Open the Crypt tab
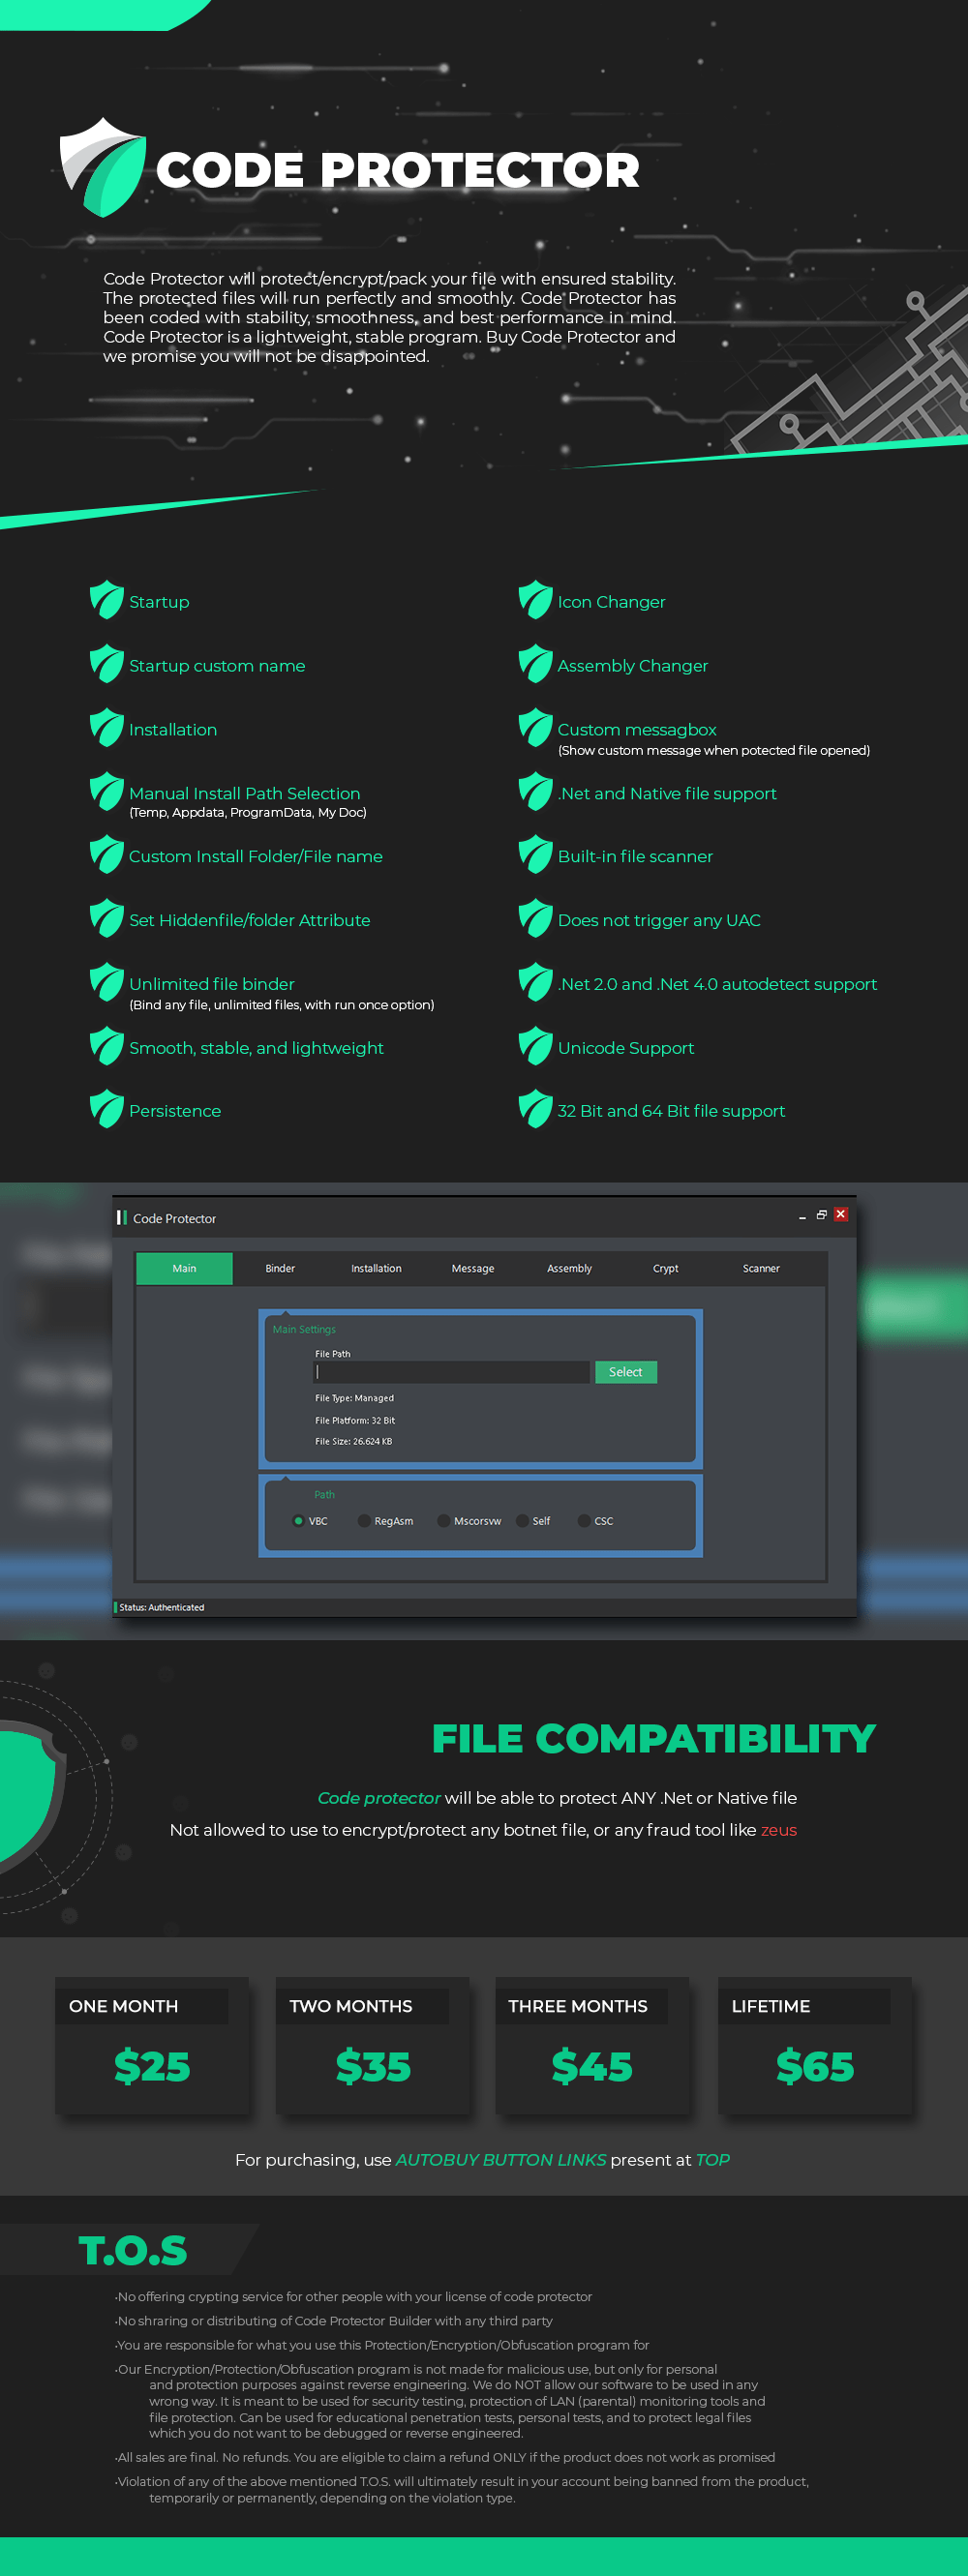 click(x=665, y=1268)
